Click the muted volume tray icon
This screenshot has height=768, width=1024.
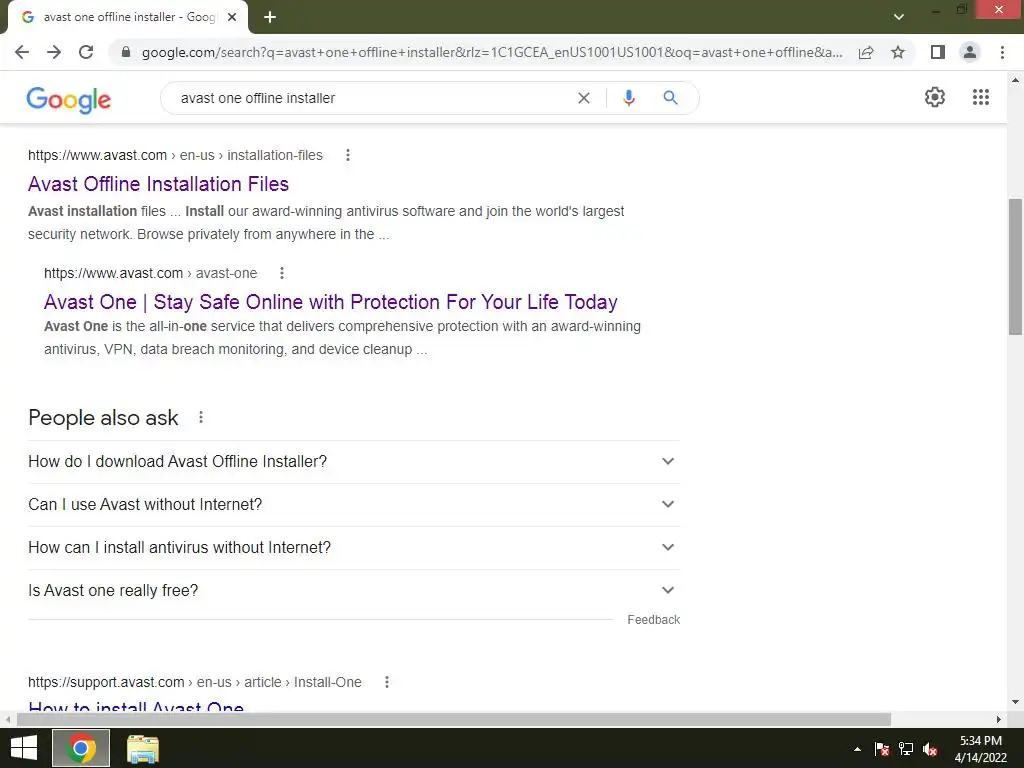pos(930,749)
